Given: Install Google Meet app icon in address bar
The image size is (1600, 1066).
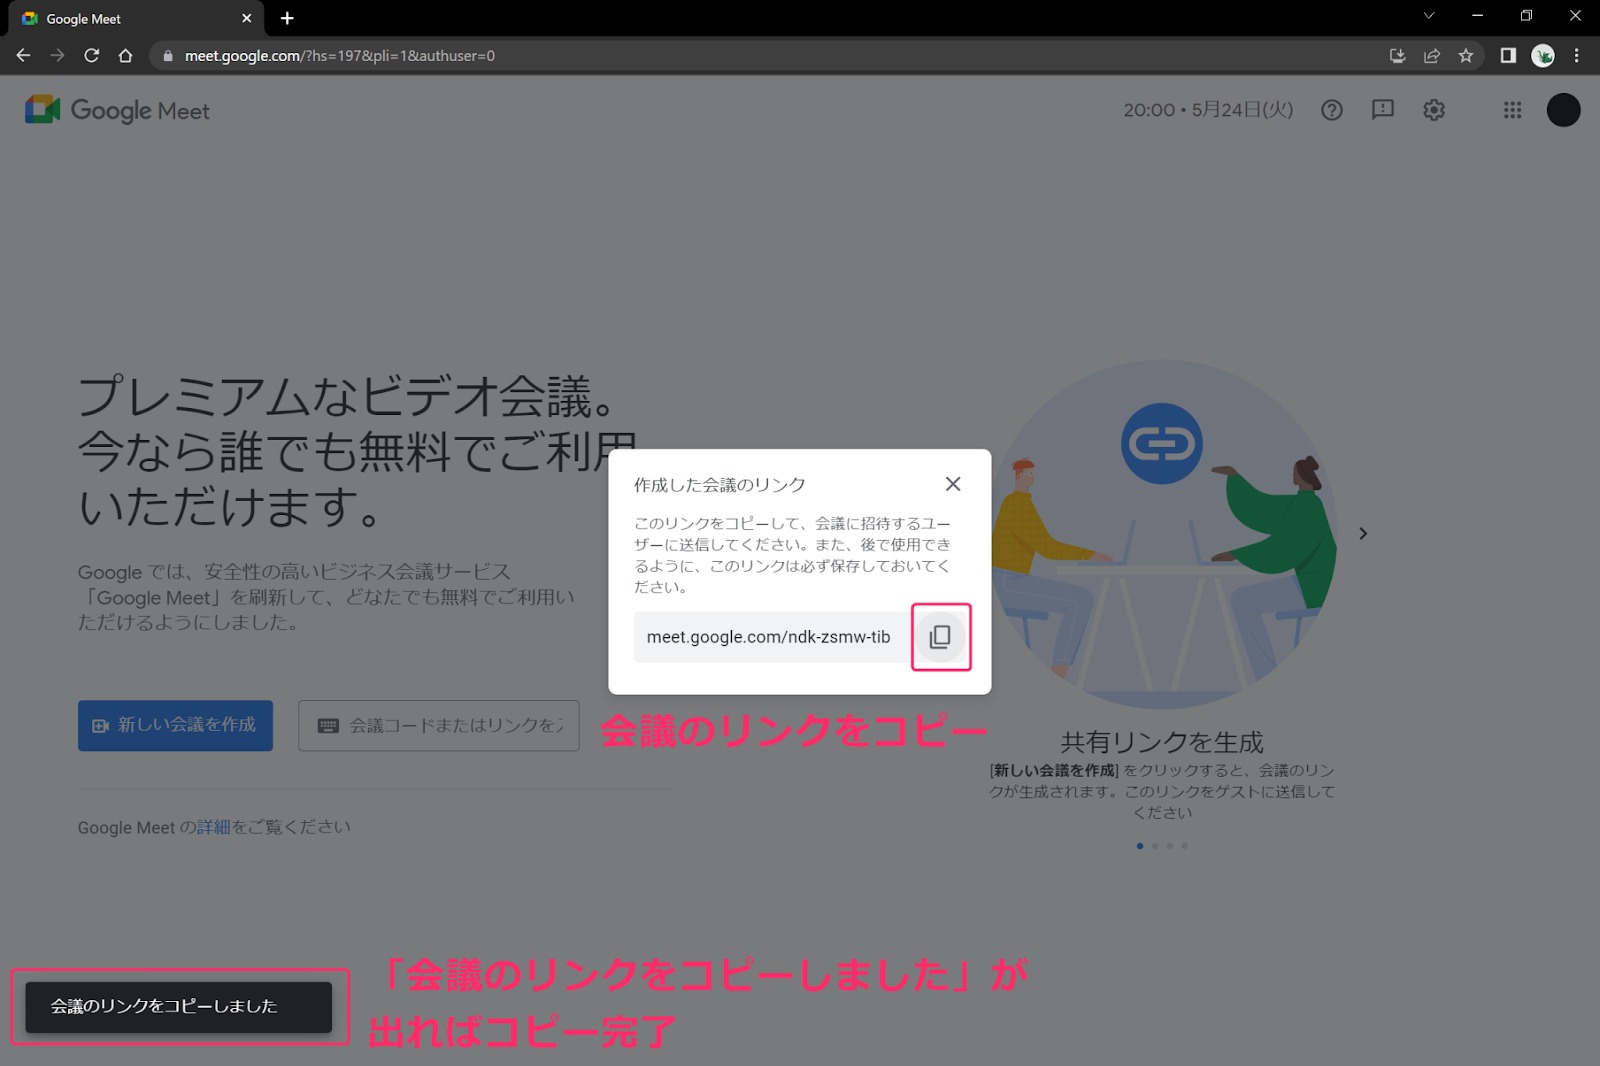Looking at the screenshot, I should [1398, 56].
